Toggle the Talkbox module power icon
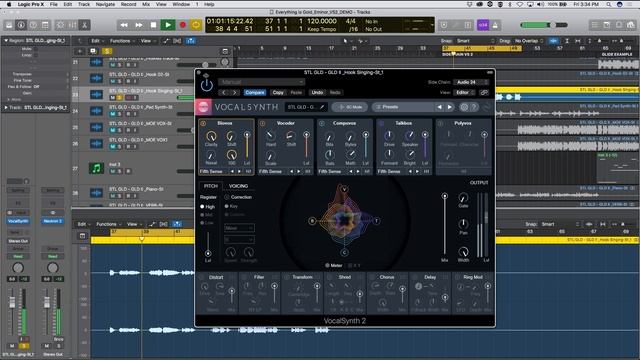The height and width of the screenshot is (360, 640). [x=381, y=123]
